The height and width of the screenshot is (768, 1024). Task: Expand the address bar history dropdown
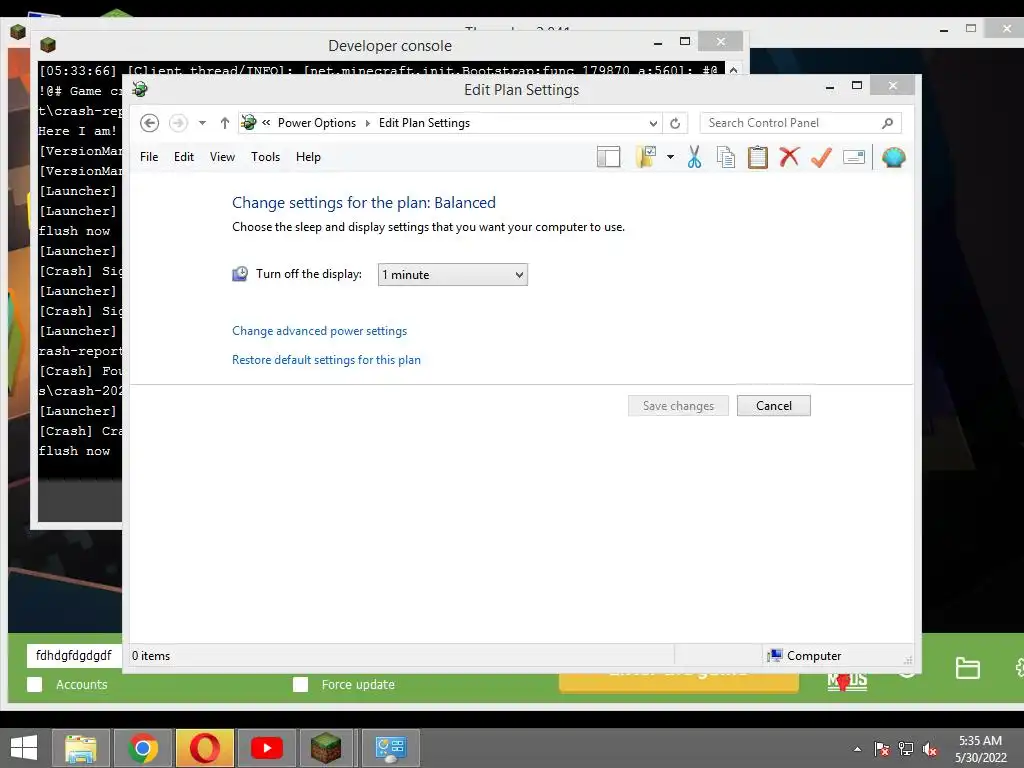[x=653, y=123]
